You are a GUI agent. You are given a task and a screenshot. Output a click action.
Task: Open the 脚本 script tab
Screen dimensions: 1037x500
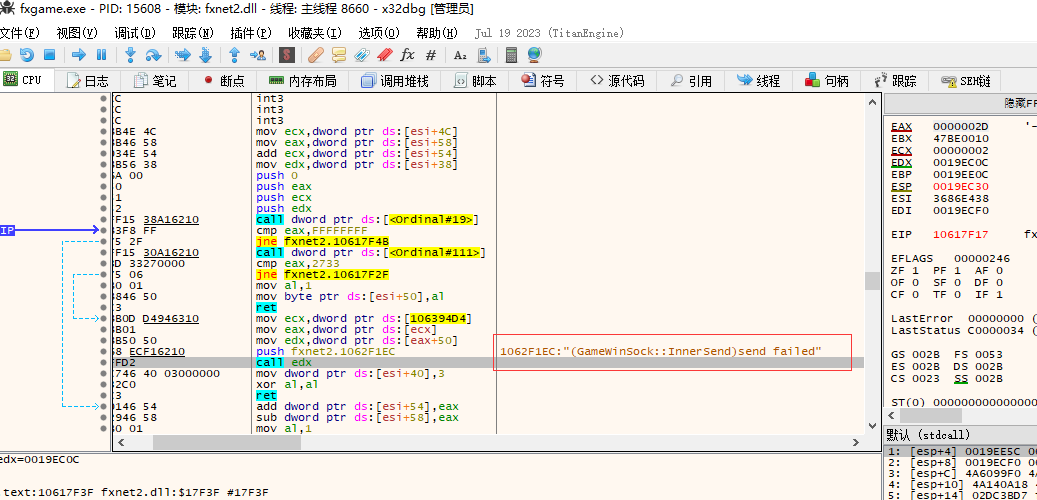475,81
